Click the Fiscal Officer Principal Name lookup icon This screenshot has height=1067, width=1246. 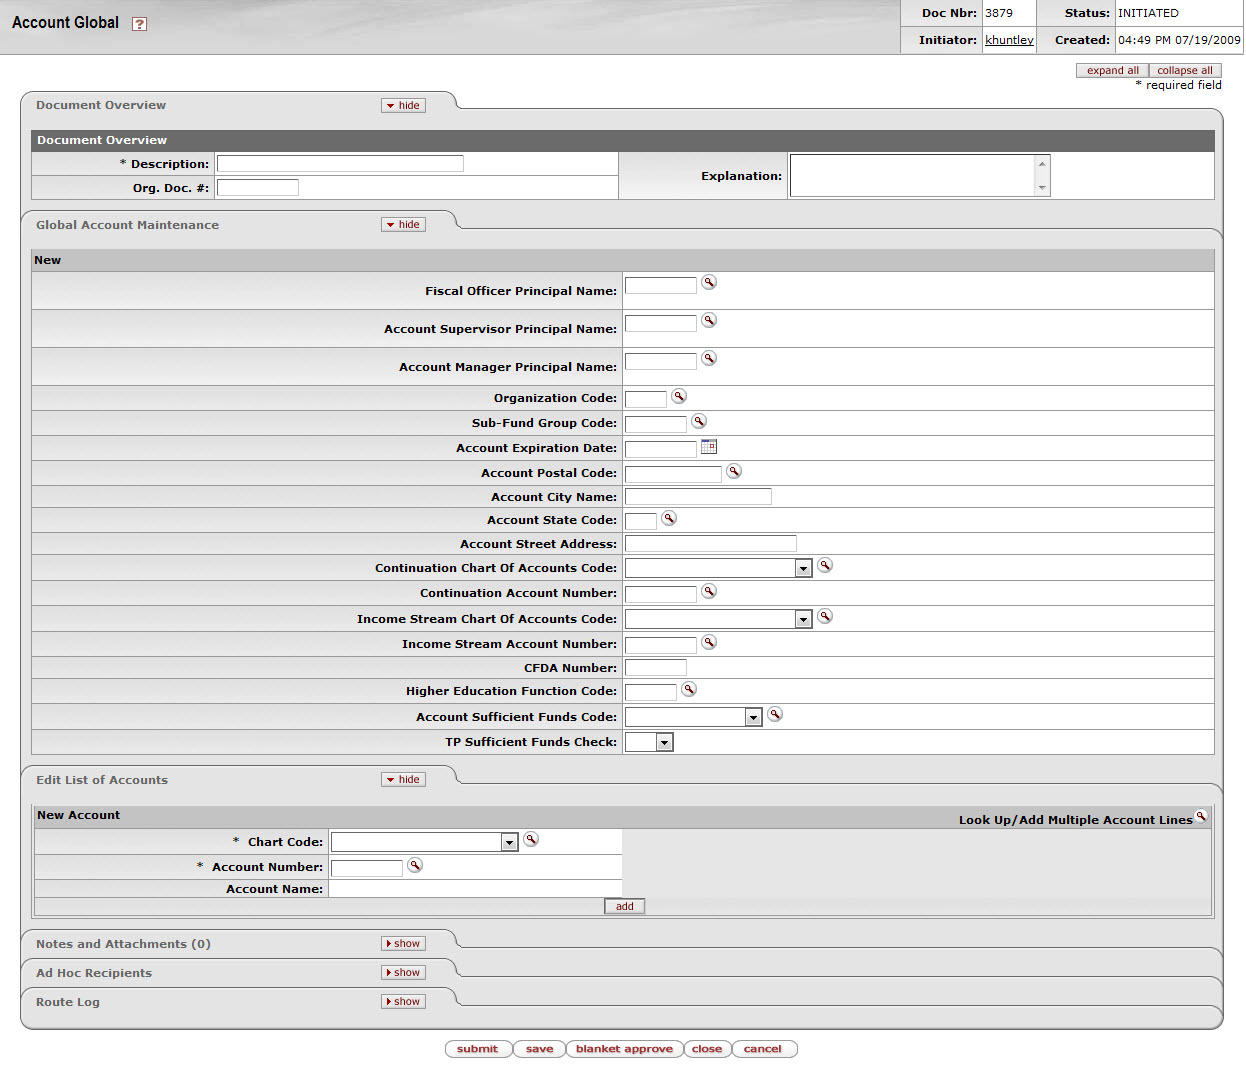tap(709, 283)
